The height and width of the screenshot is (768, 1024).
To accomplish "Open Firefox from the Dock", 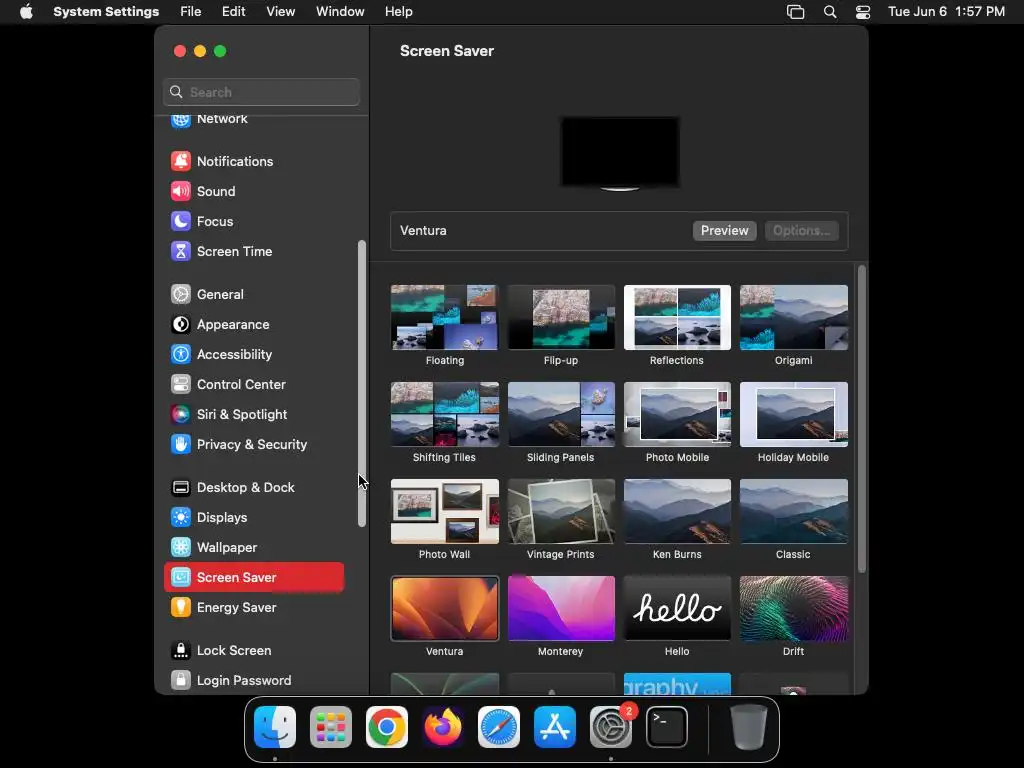I will point(443,727).
